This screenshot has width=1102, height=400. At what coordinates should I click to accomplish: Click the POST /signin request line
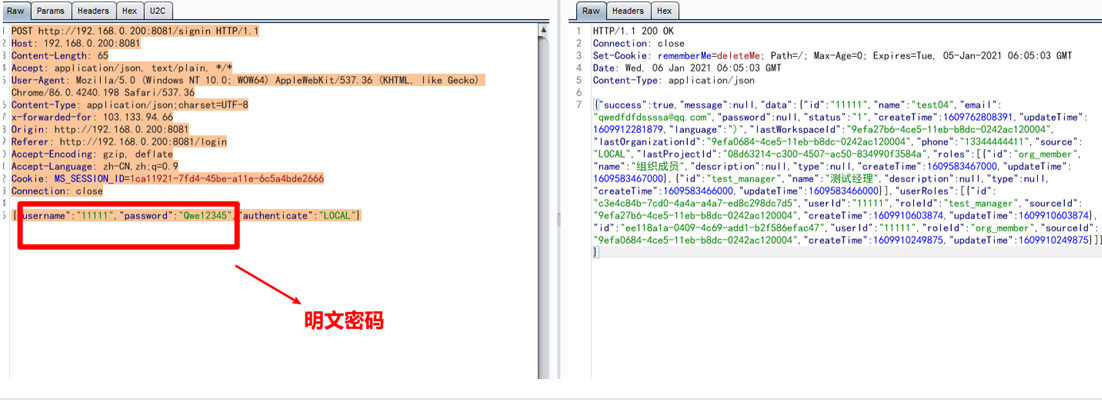[135, 32]
